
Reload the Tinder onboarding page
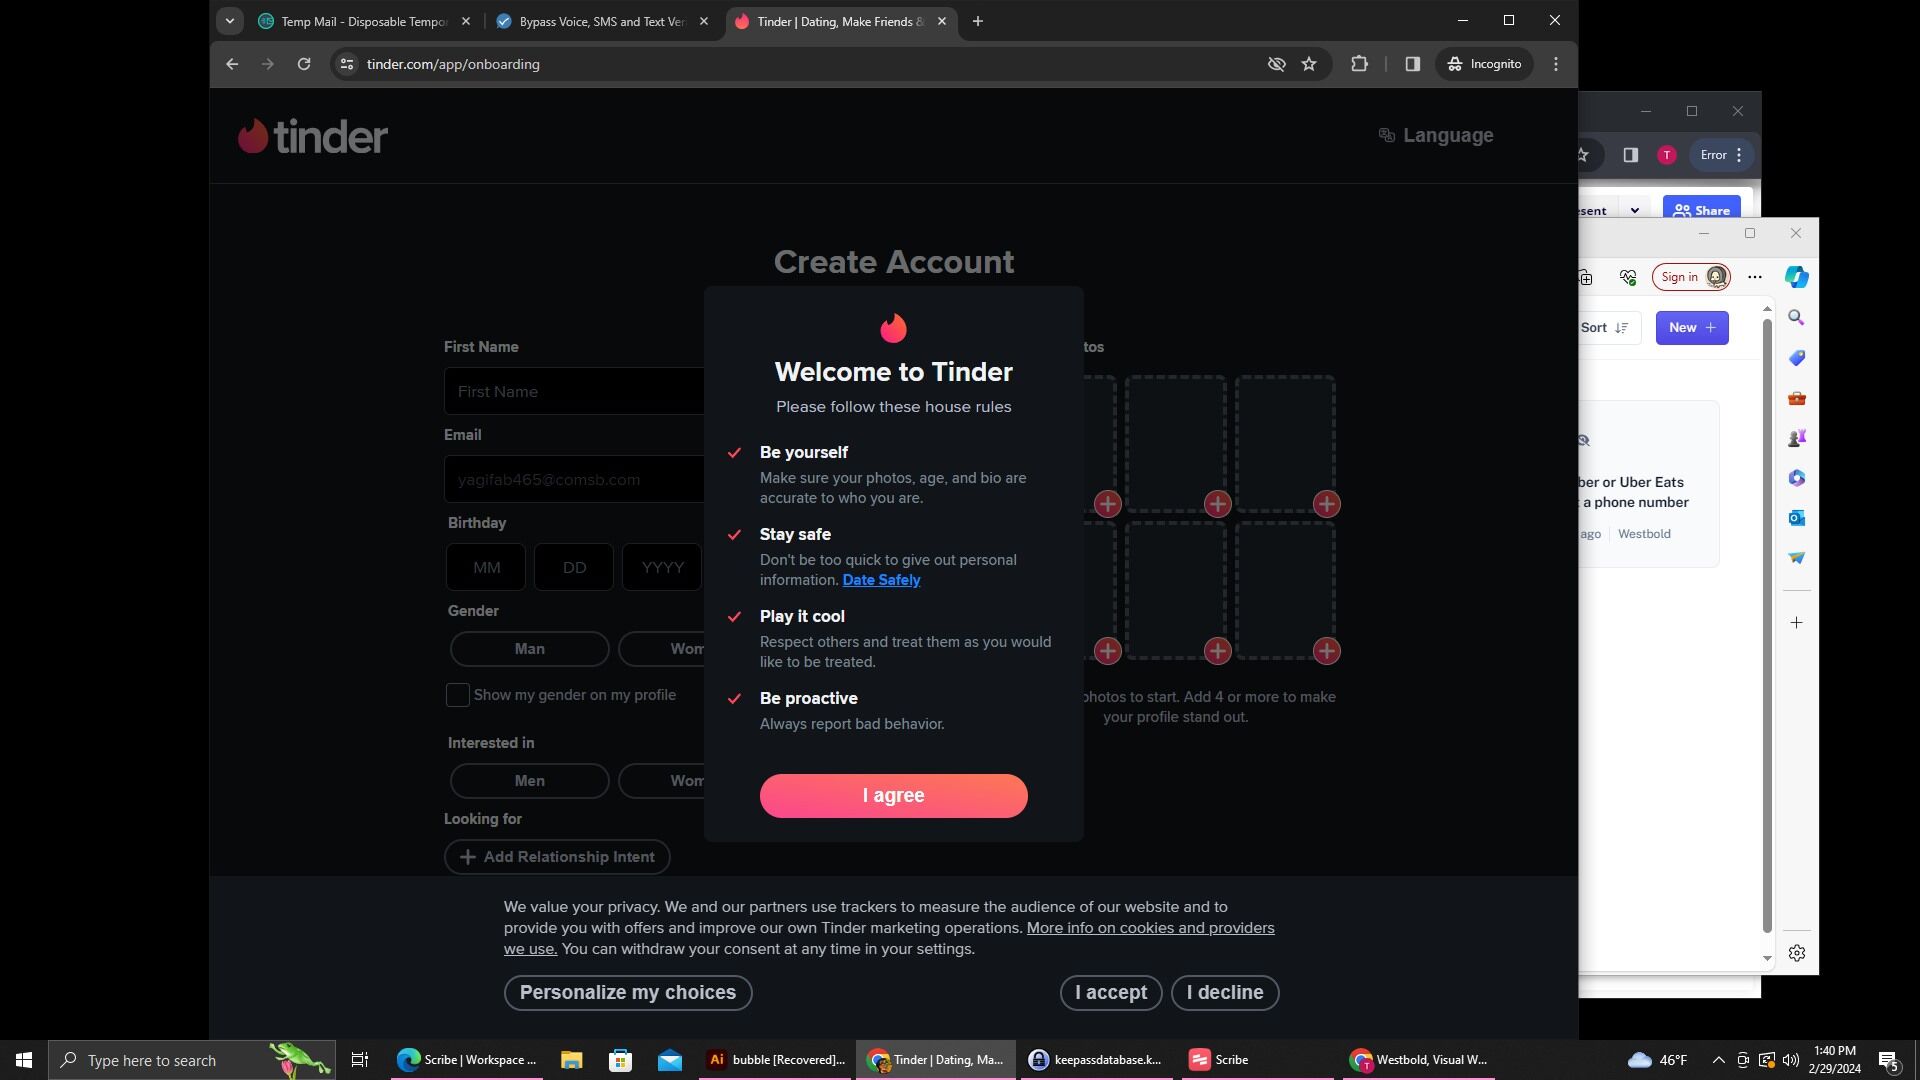click(x=304, y=64)
